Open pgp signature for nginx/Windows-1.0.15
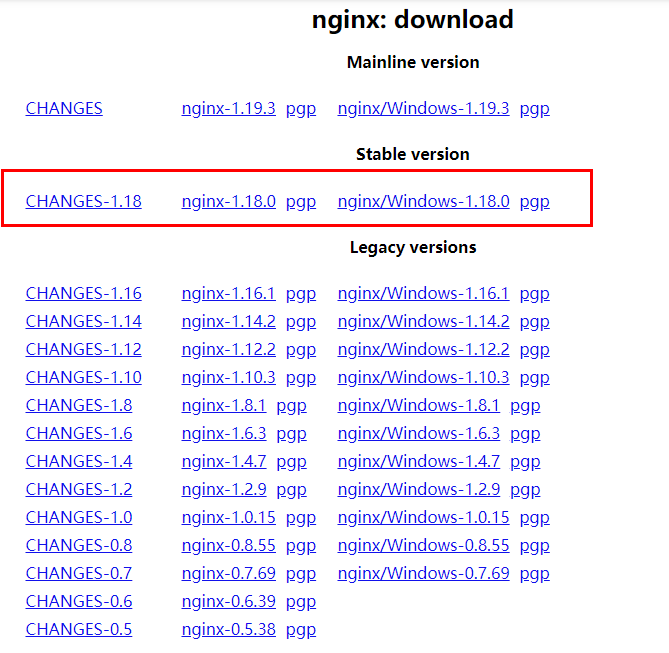 coord(535,519)
